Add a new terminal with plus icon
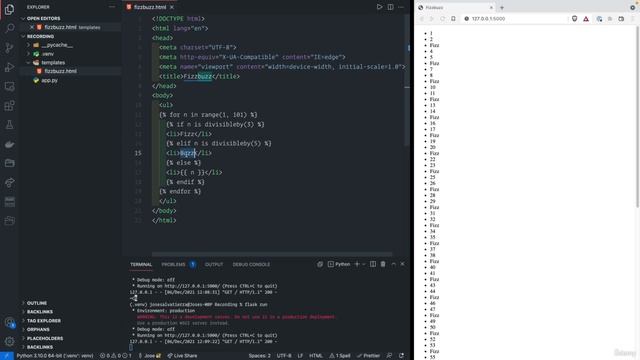The image size is (640, 360). pyautogui.click(x=357, y=264)
